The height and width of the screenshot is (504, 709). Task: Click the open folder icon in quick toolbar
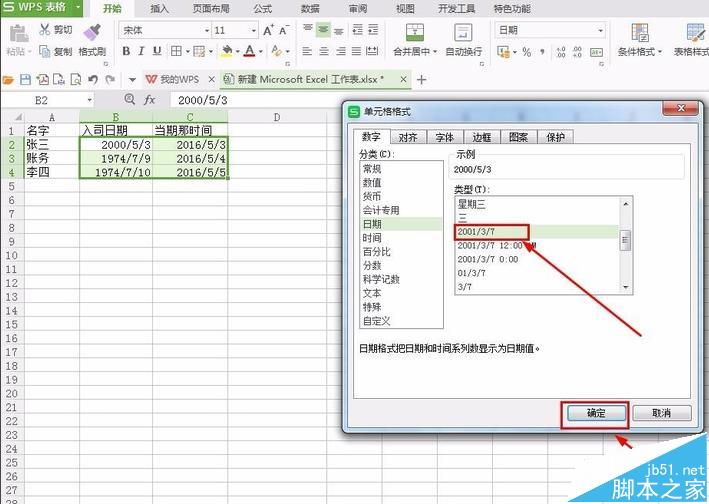coord(8,80)
